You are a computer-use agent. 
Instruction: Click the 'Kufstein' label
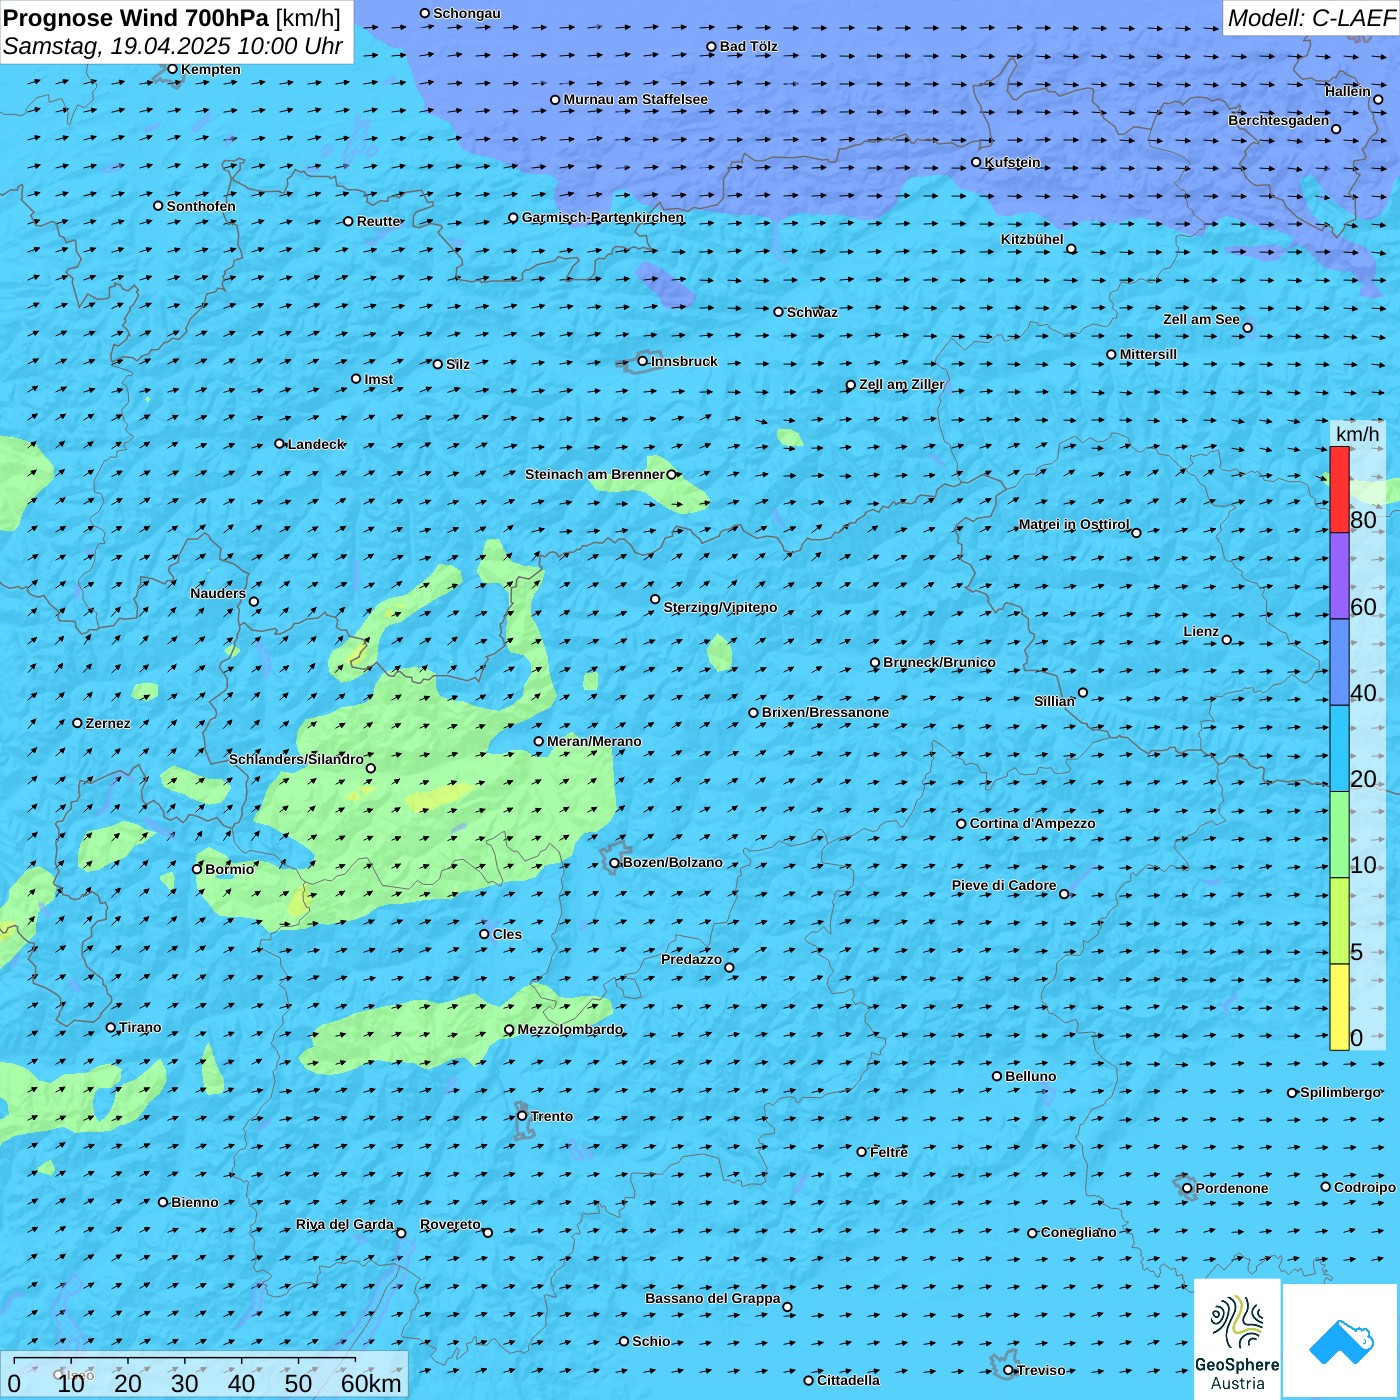[1012, 162]
